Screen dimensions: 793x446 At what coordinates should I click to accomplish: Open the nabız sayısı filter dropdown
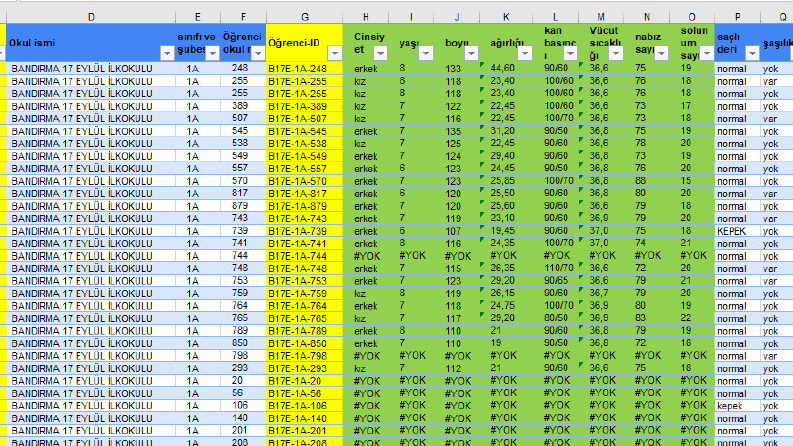tap(662, 53)
